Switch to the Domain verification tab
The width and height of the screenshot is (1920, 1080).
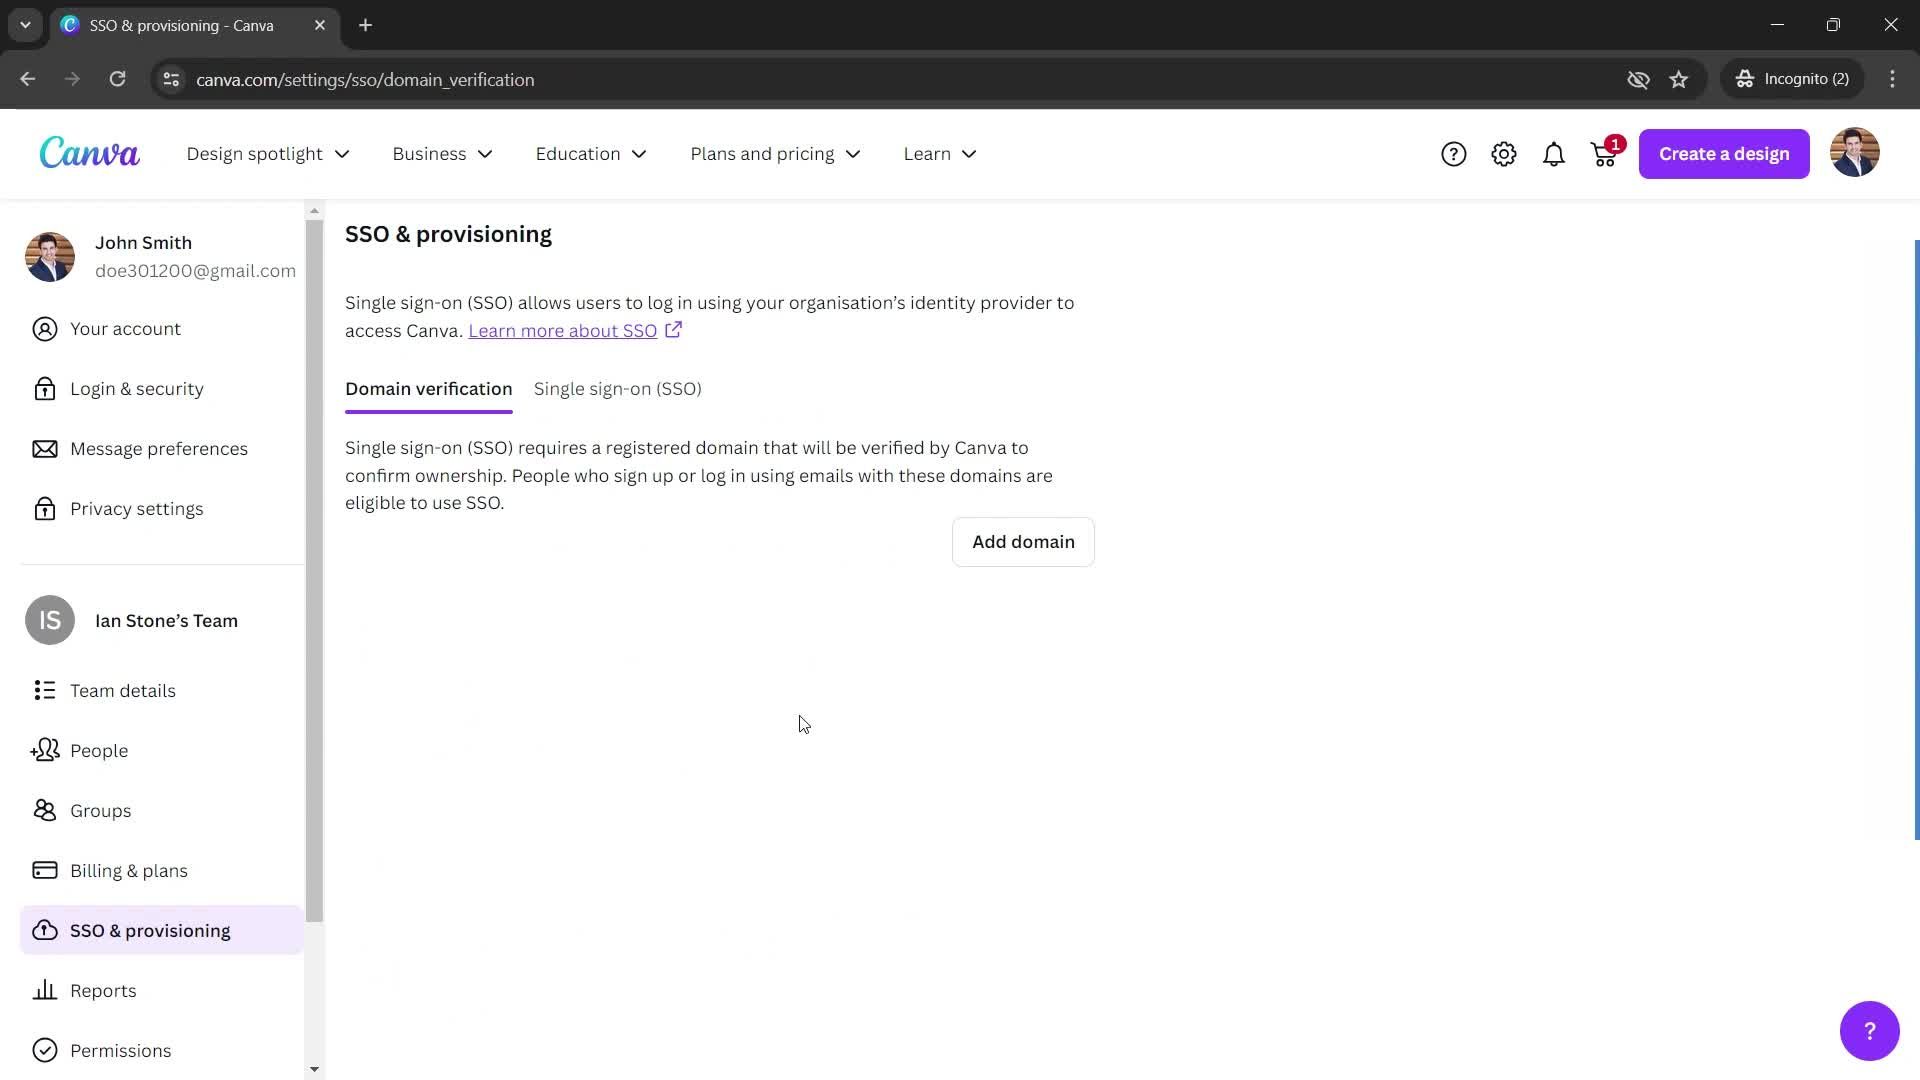tap(428, 389)
